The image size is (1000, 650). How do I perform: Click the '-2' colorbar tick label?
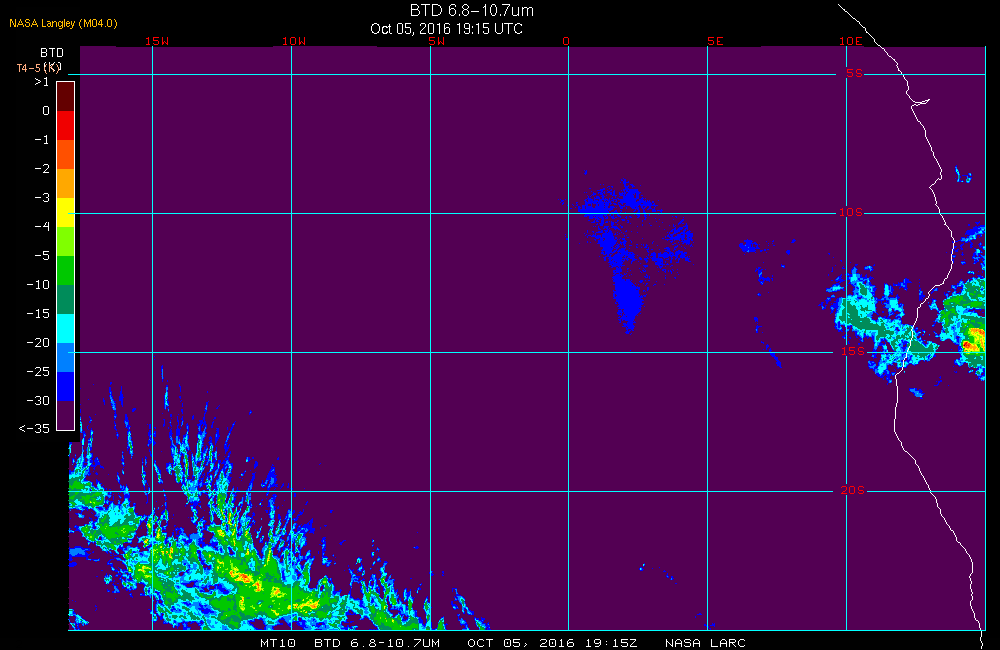click(42, 168)
